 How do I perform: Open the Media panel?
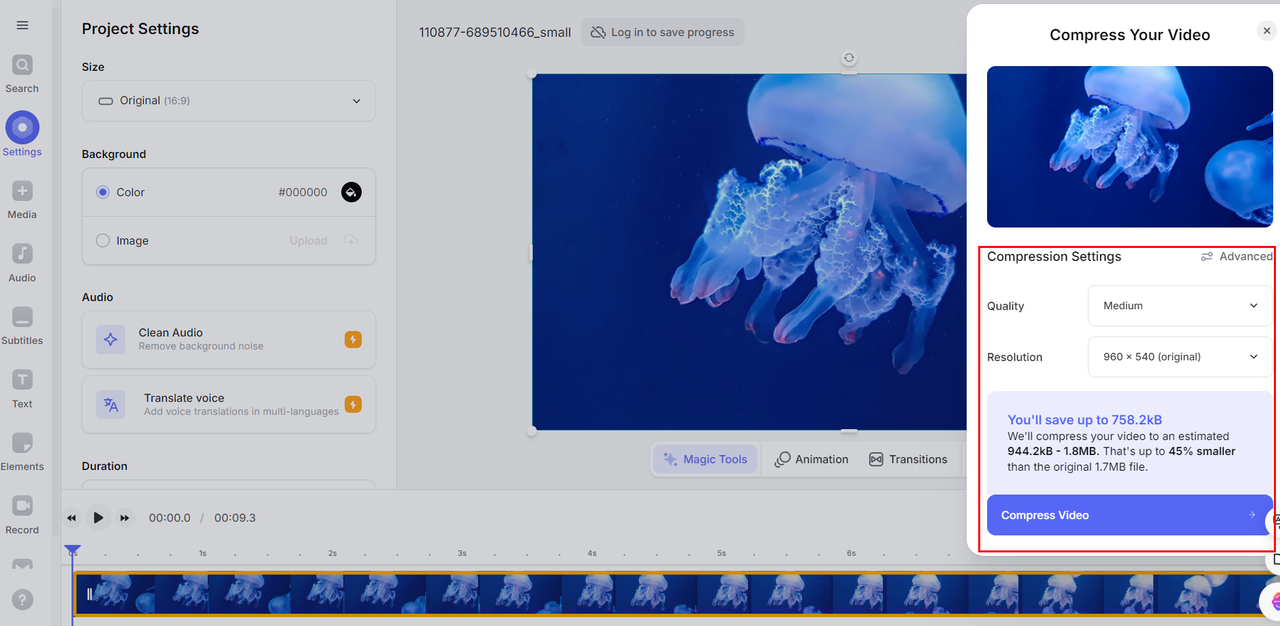click(x=22, y=200)
